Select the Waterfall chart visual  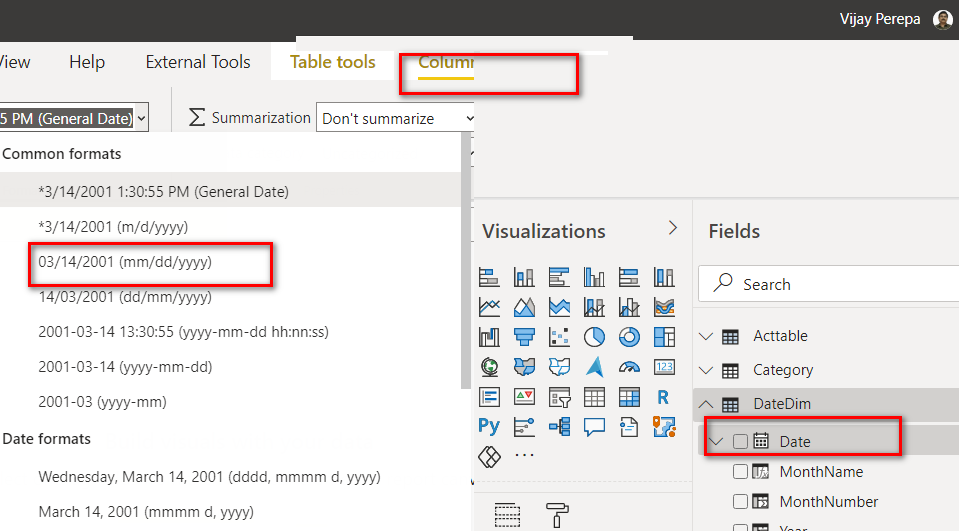click(489, 336)
